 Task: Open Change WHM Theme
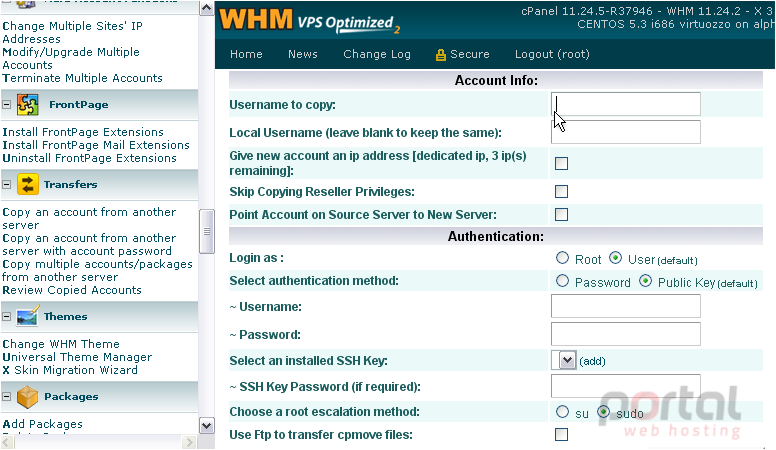61,344
